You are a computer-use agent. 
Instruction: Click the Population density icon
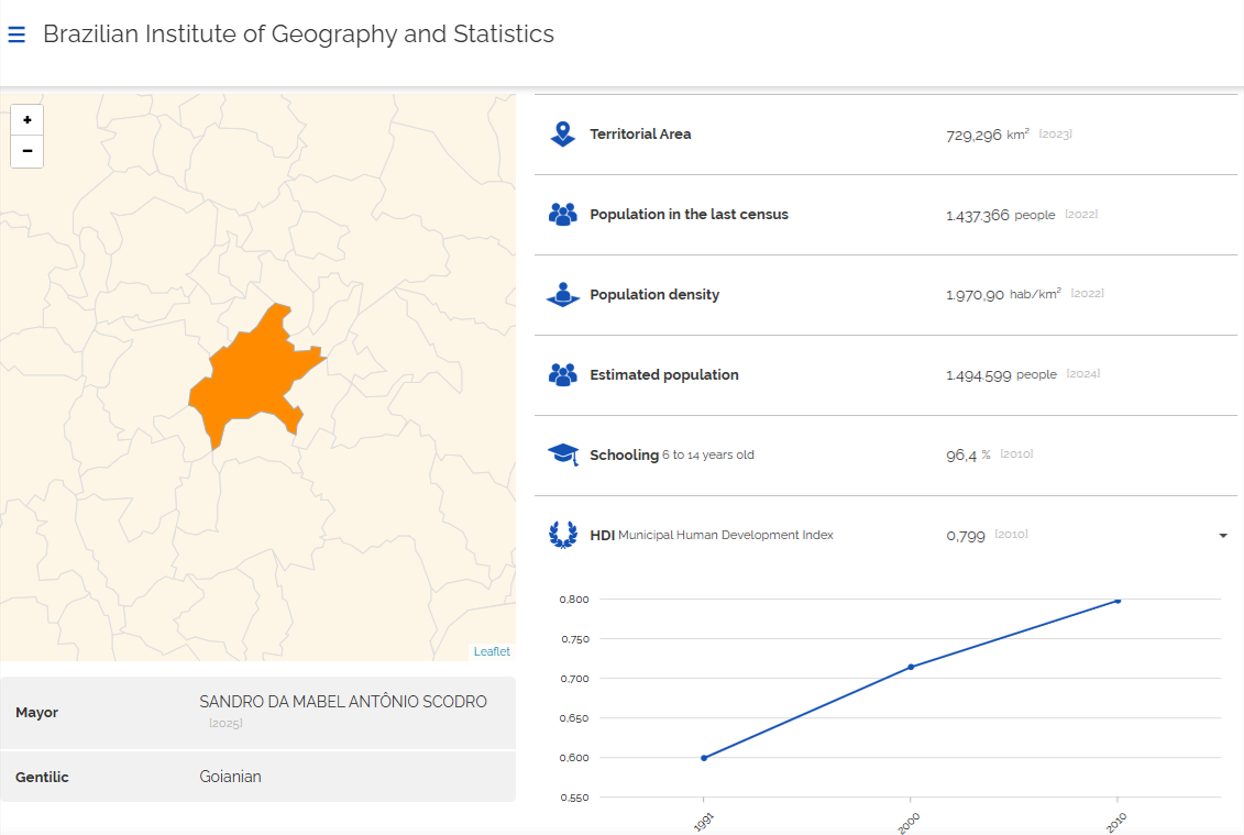click(x=563, y=294)
